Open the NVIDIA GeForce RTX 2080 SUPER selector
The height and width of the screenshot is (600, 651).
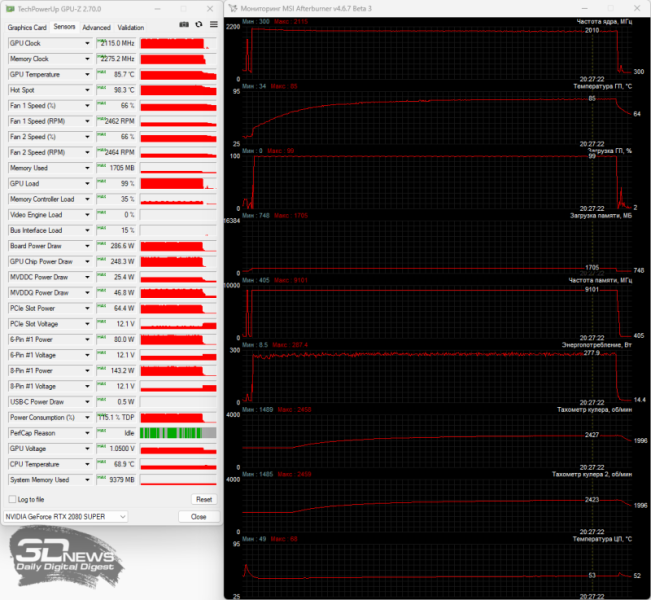pos(66,517)
